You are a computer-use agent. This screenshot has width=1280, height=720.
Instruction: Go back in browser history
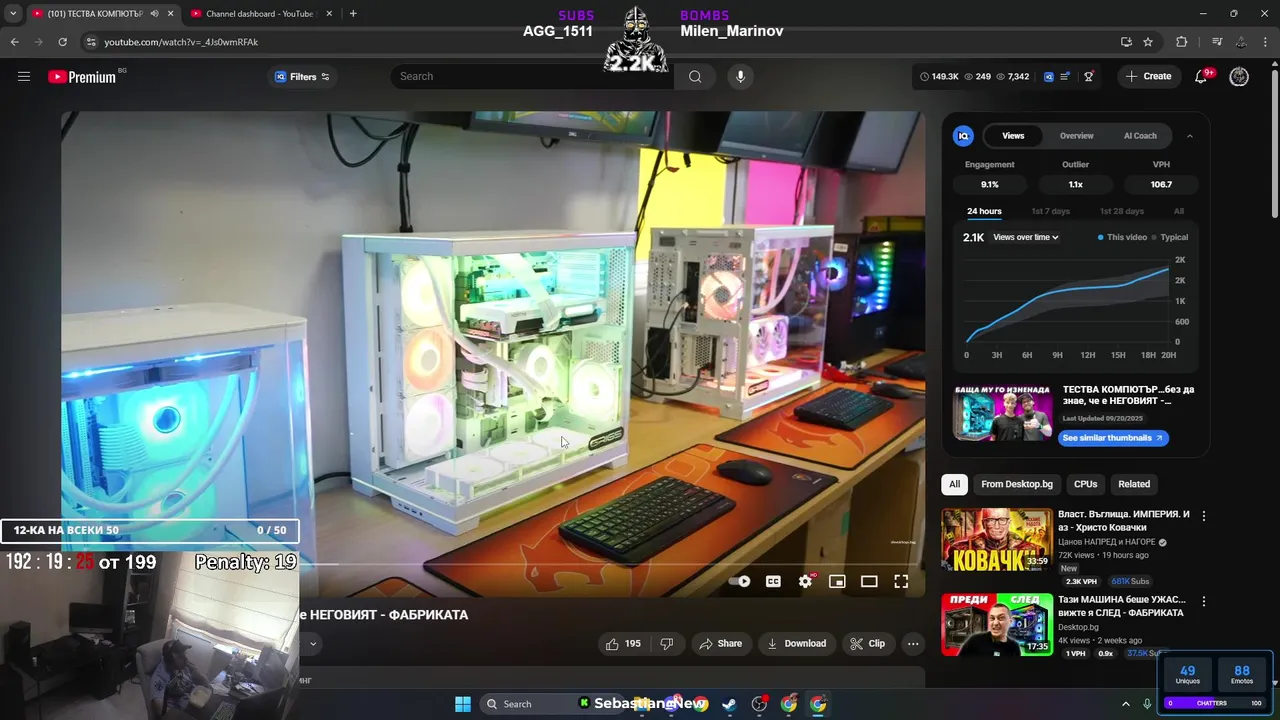[x=14, y=42]
